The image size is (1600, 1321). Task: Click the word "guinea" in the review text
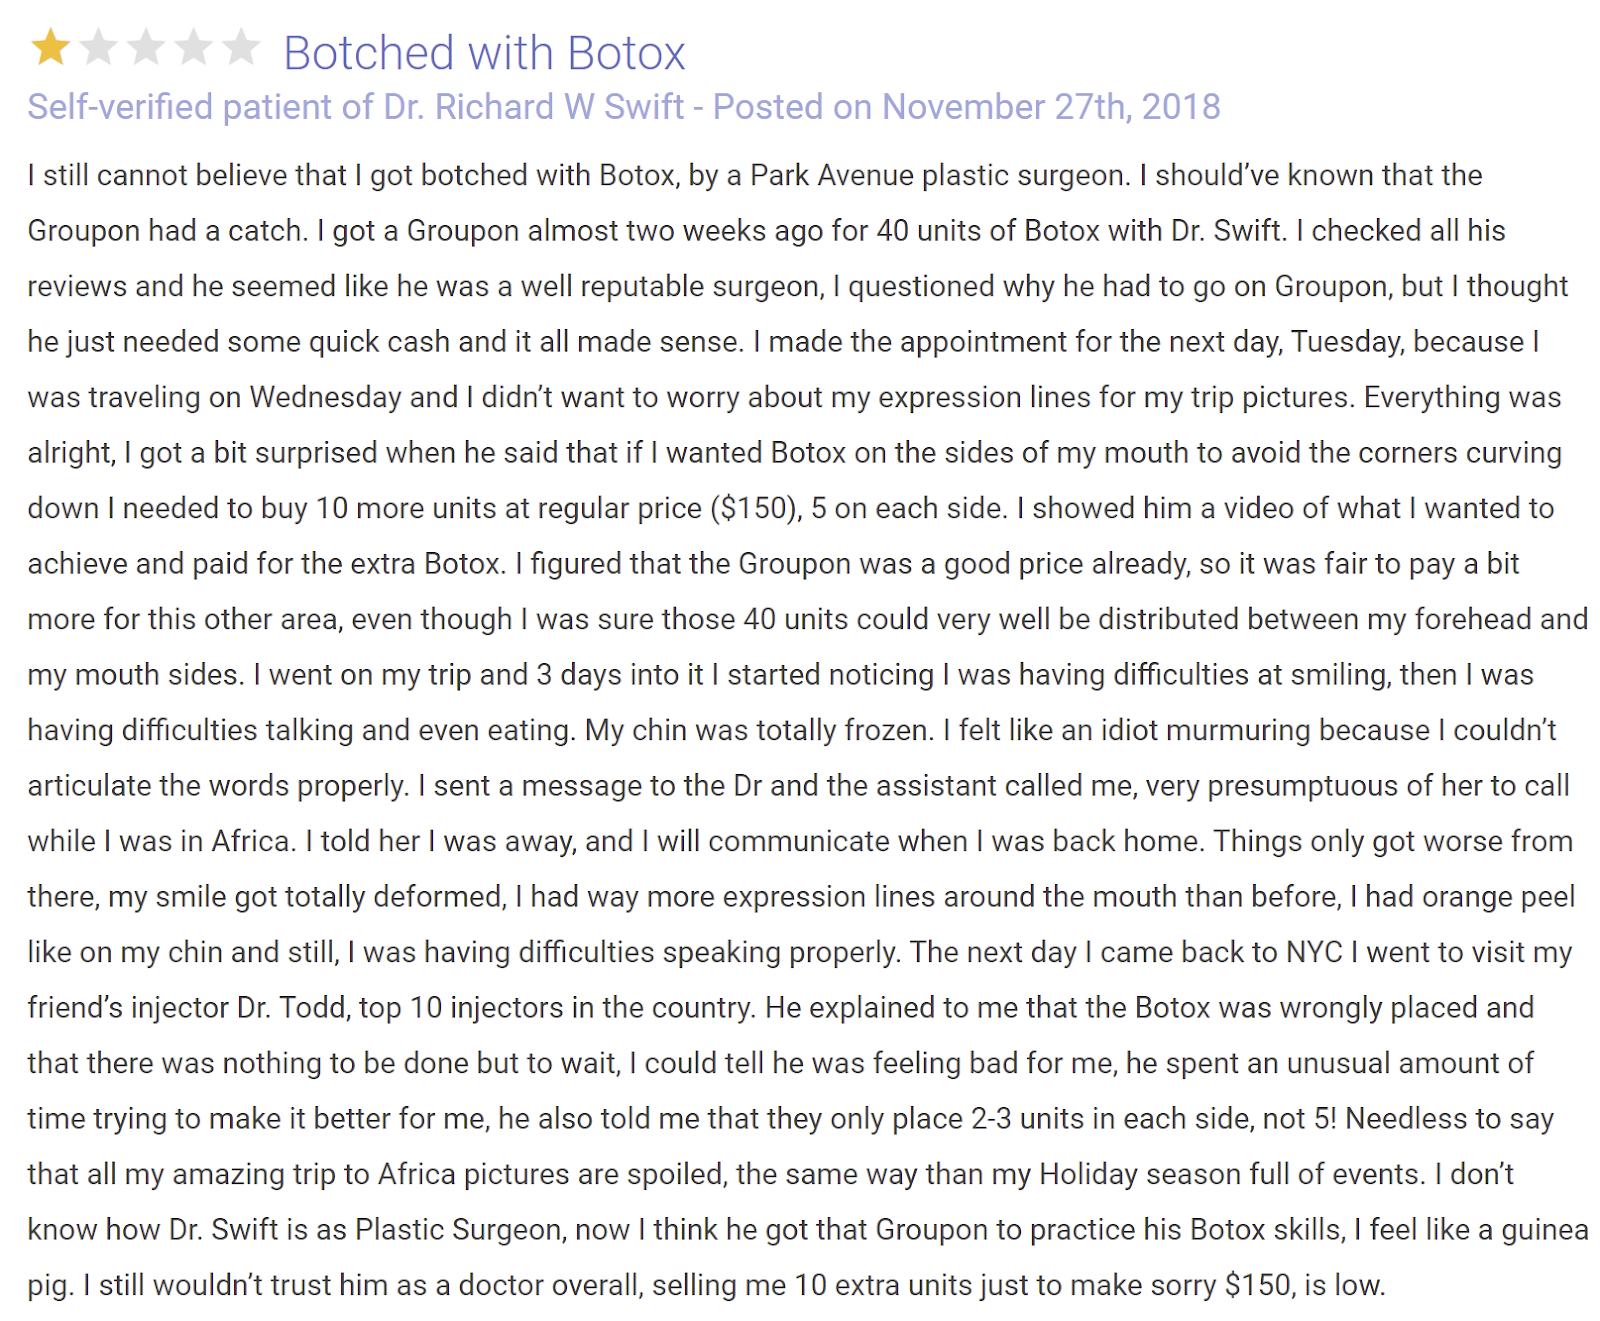(1543, 1230)
